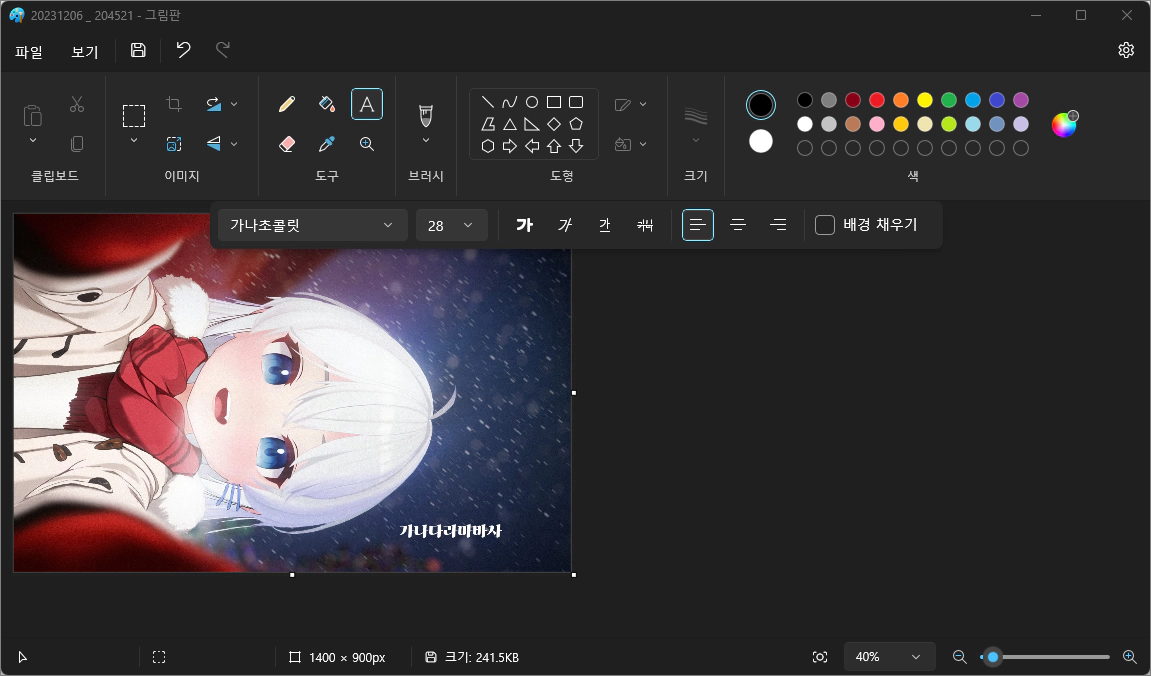Choose the Rectangle shape
Screen dimensions: 1151x676
(554, 102)
